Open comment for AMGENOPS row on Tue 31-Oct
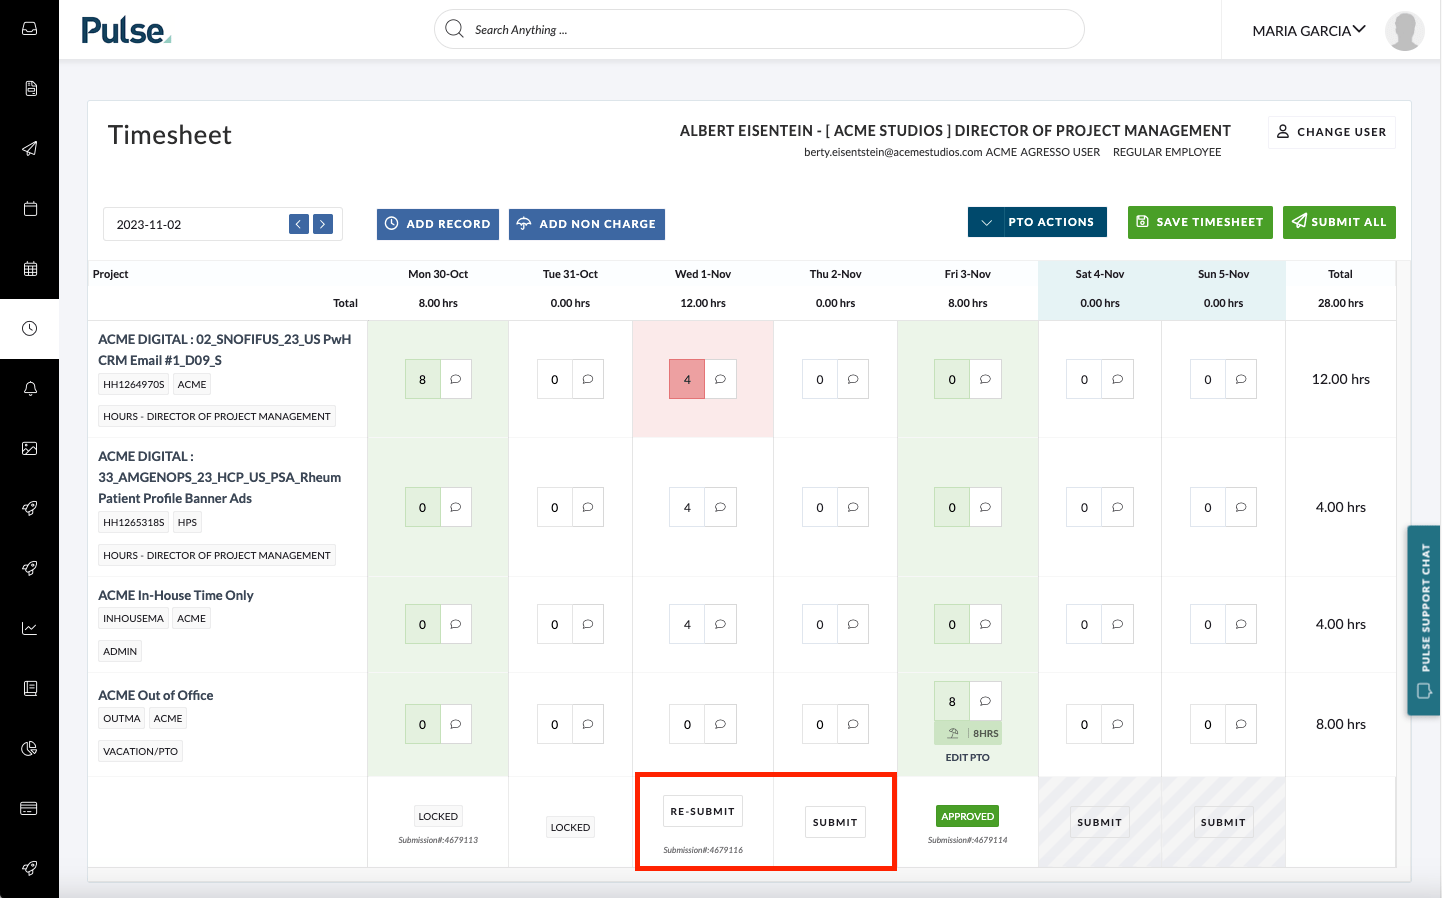 [x=588, y=507]
